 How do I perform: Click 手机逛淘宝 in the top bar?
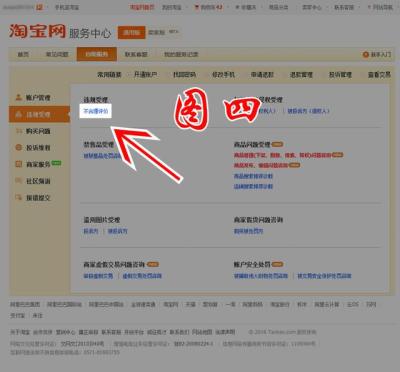pyautogui.click(x=67, y=7)
